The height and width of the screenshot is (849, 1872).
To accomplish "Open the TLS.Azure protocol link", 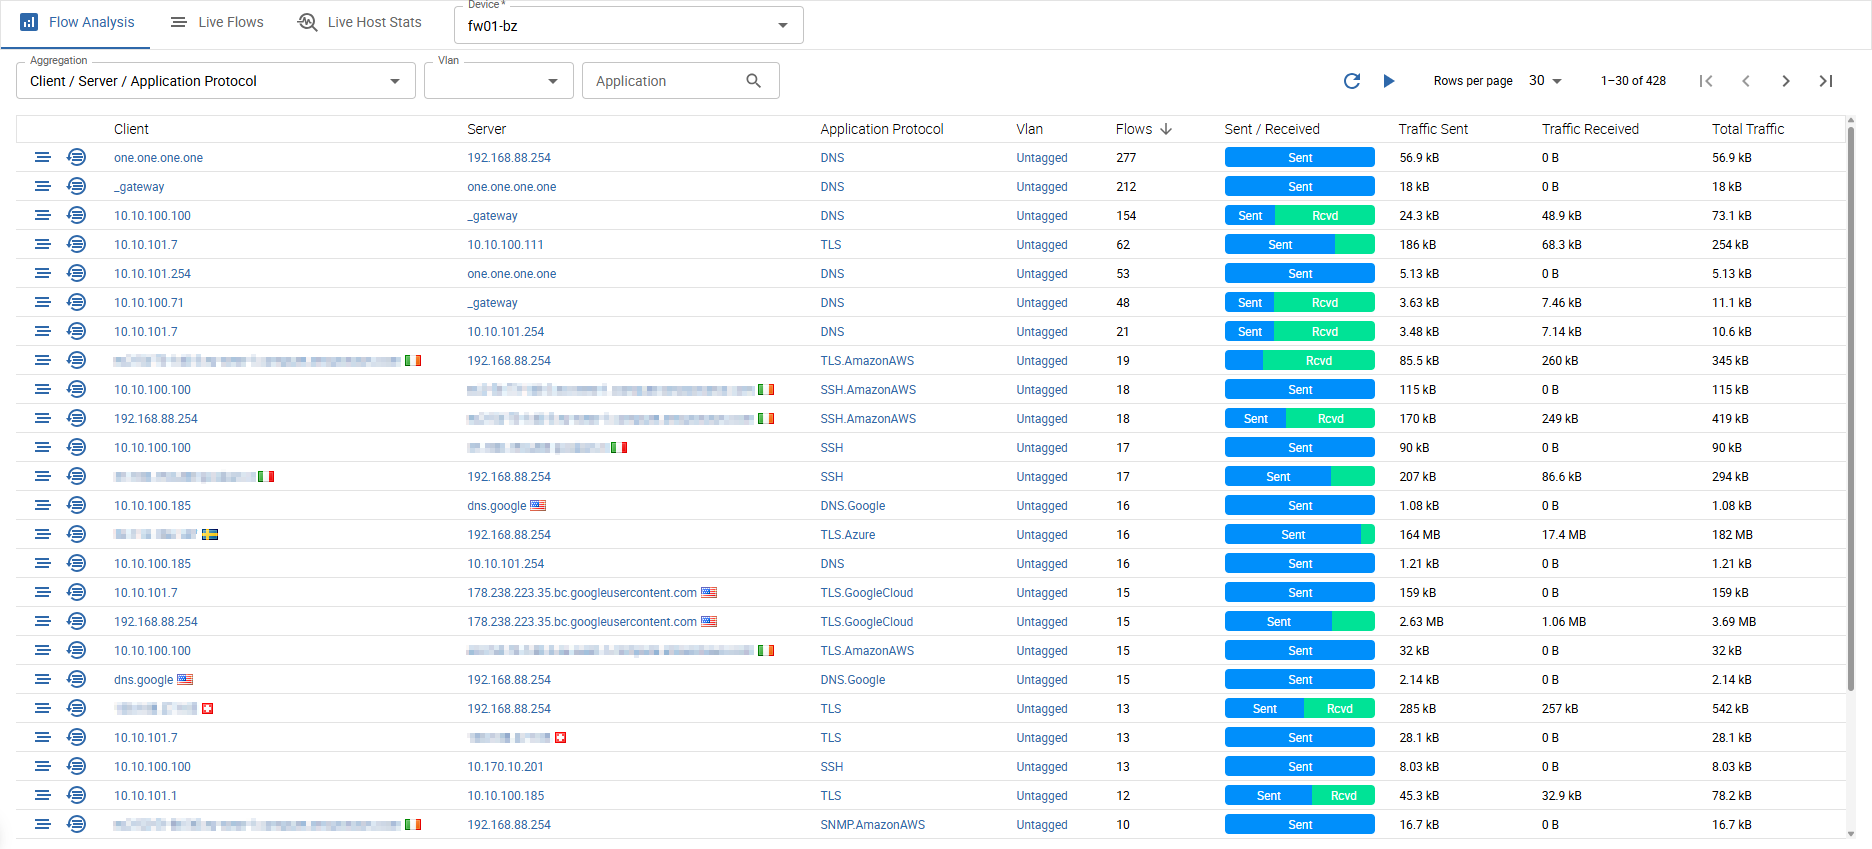I will (x=848, y=535).
